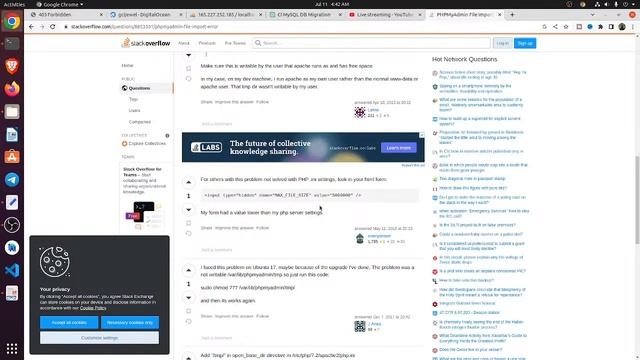The height and width of the screenshot is (360, 640).
Task: Open Ubuntu Software store icon
Action: pos(12,157)
